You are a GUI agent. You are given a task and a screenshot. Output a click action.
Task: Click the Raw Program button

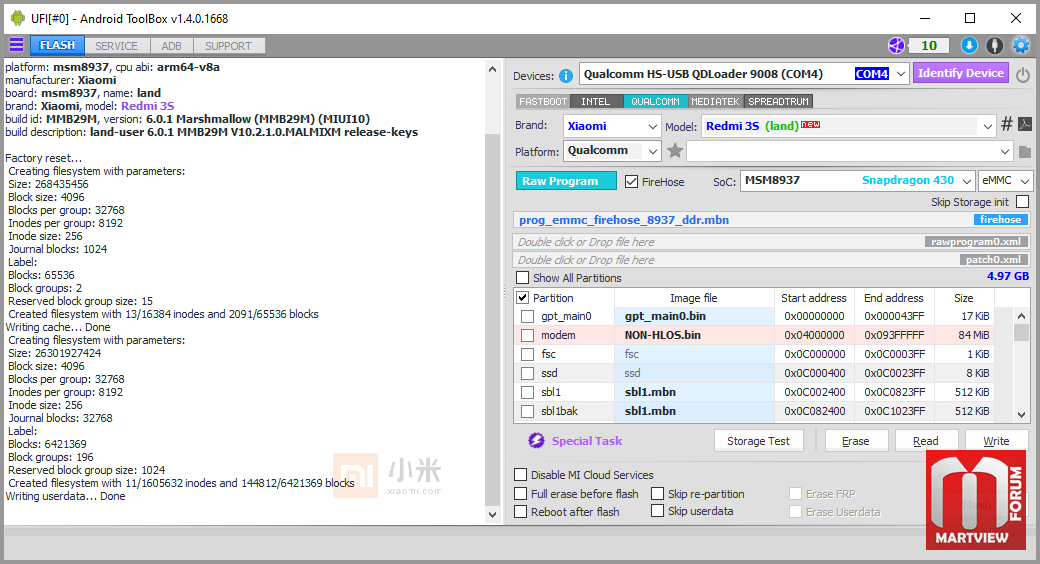(x=566, y=181)
